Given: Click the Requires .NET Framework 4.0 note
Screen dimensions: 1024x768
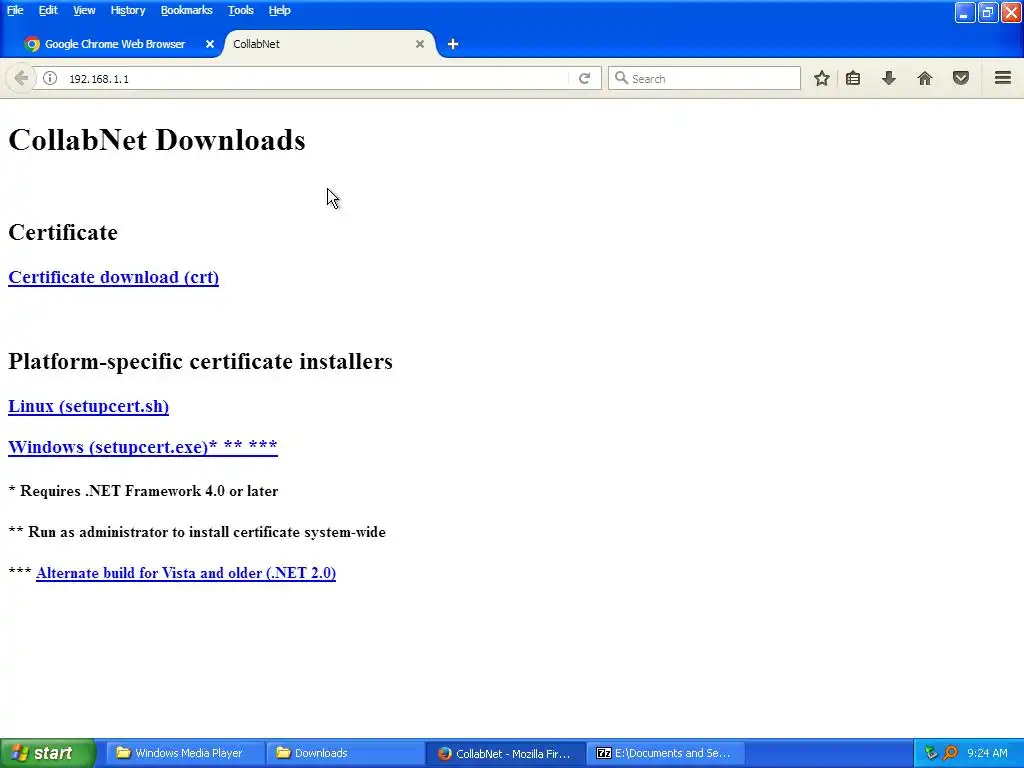Looking at the screenshot, I should [143, 491].
